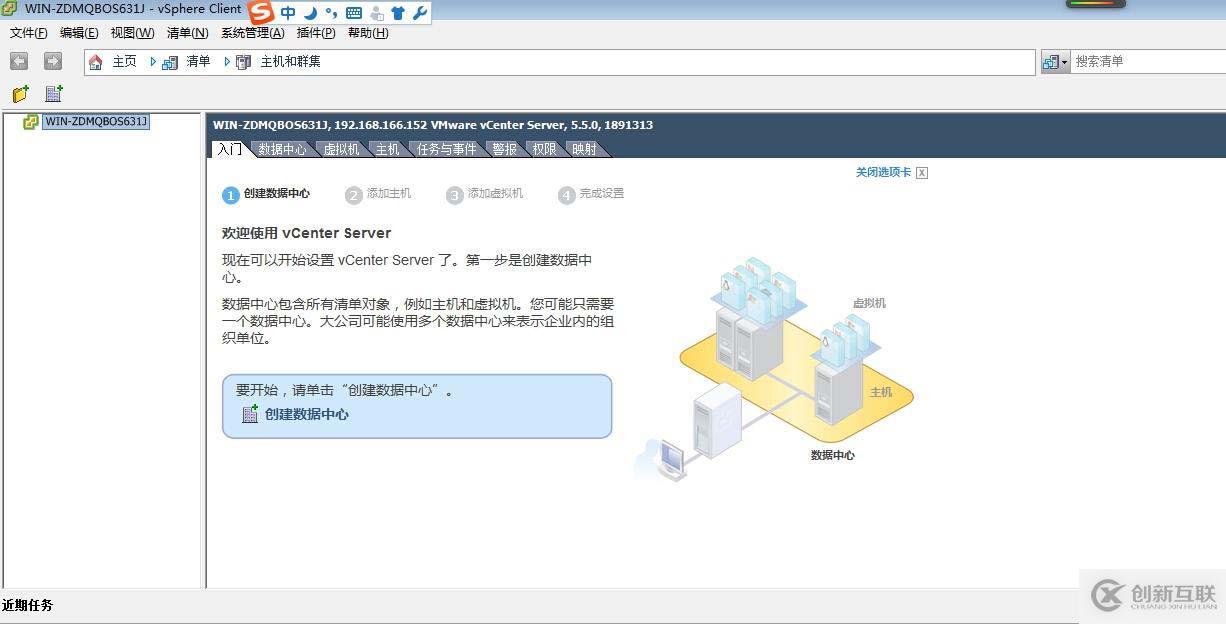Open the soft keyboard icon in Sogou bar
The height and width of the screenshot is (624, 1226).
point(354,13)
